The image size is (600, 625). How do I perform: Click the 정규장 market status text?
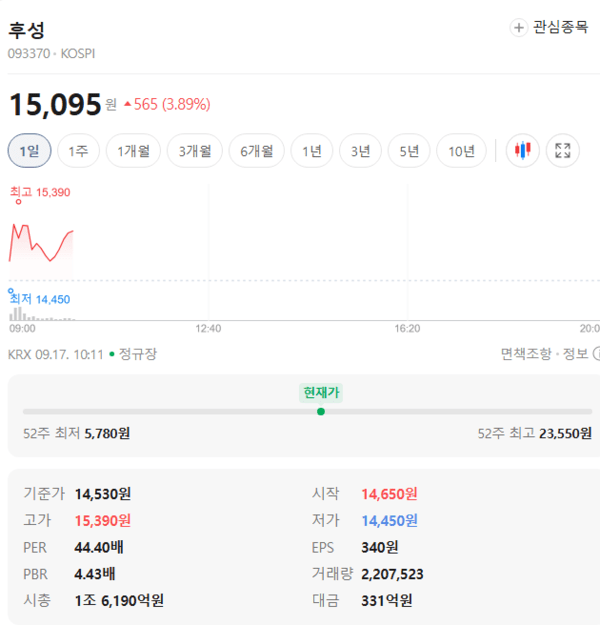point(138,354)
